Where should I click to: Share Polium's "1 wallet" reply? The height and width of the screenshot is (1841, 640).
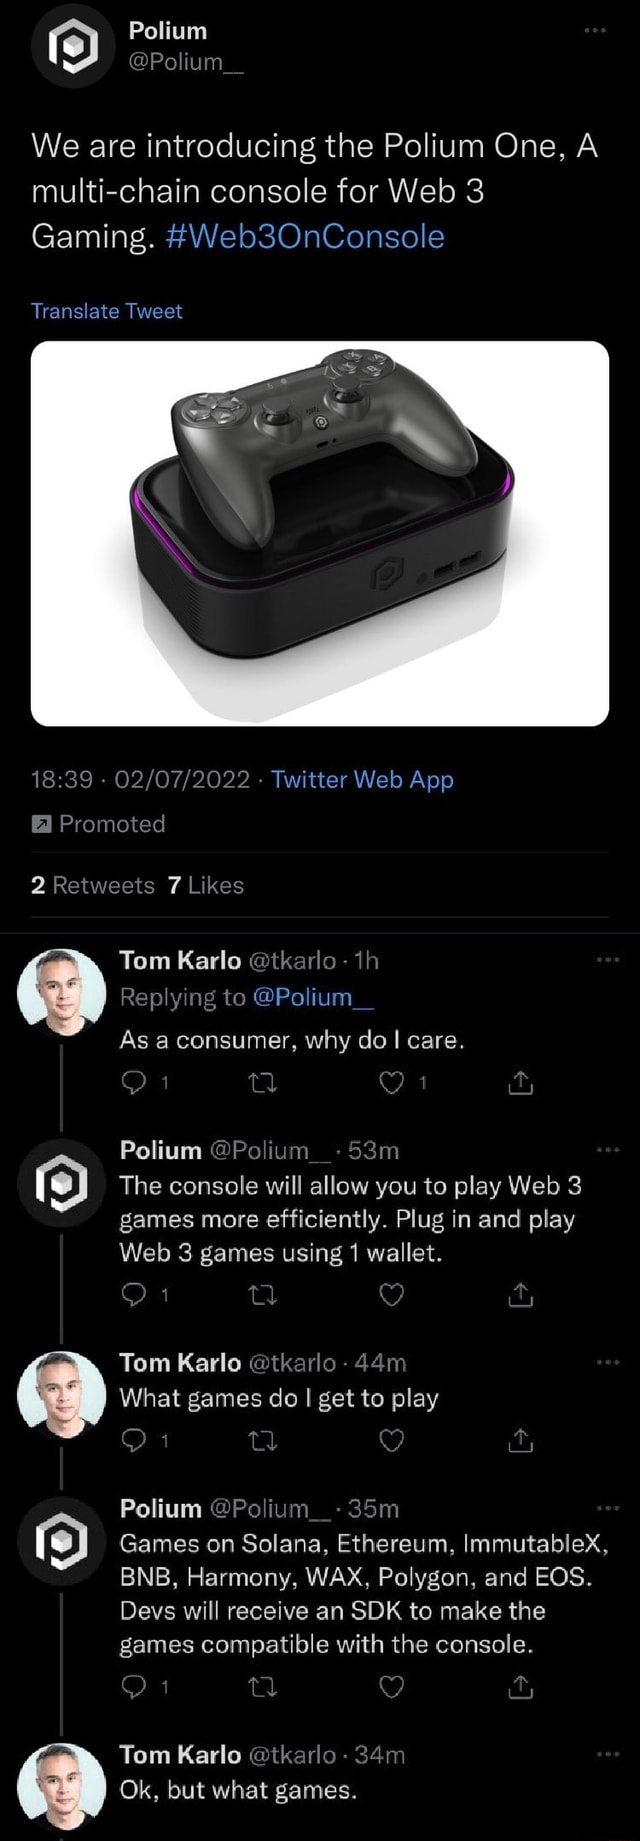pos(521,1296)
